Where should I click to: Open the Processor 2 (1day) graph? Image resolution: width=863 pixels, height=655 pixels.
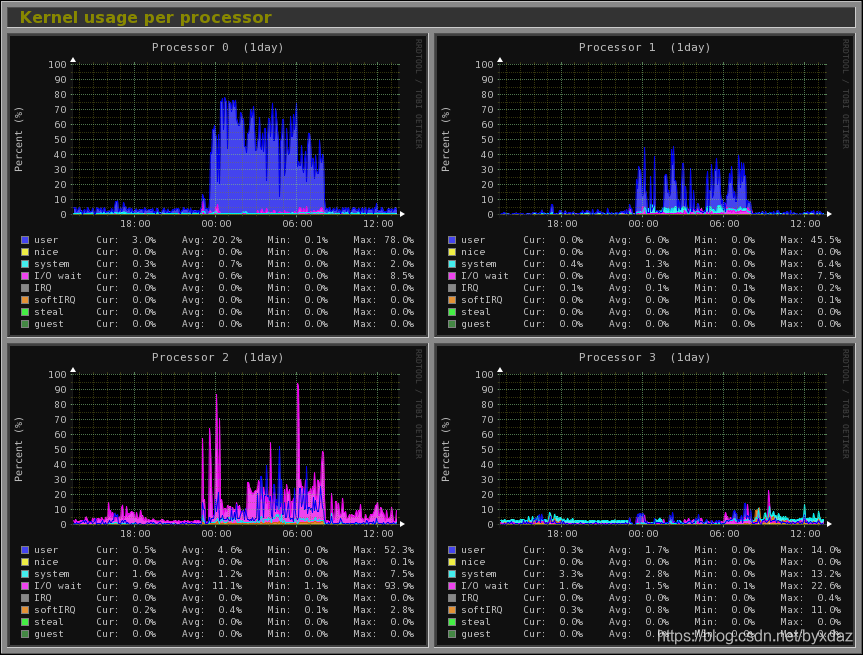[218, 495]
